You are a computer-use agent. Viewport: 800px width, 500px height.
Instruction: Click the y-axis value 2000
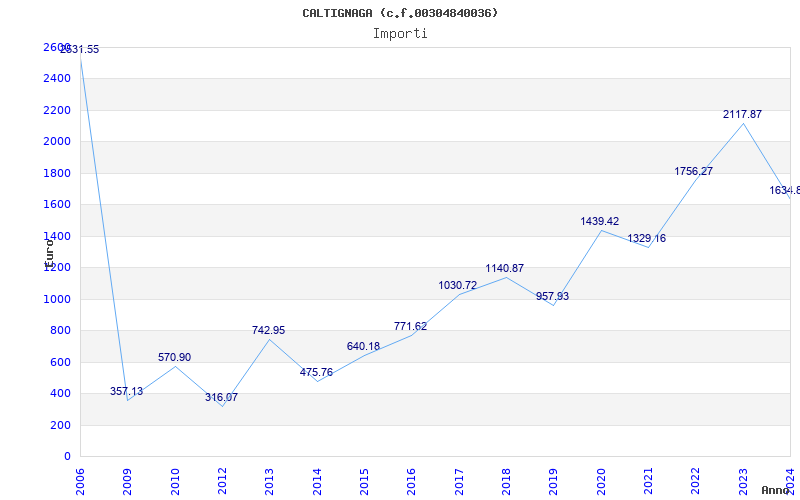click(x=57, y=141)
